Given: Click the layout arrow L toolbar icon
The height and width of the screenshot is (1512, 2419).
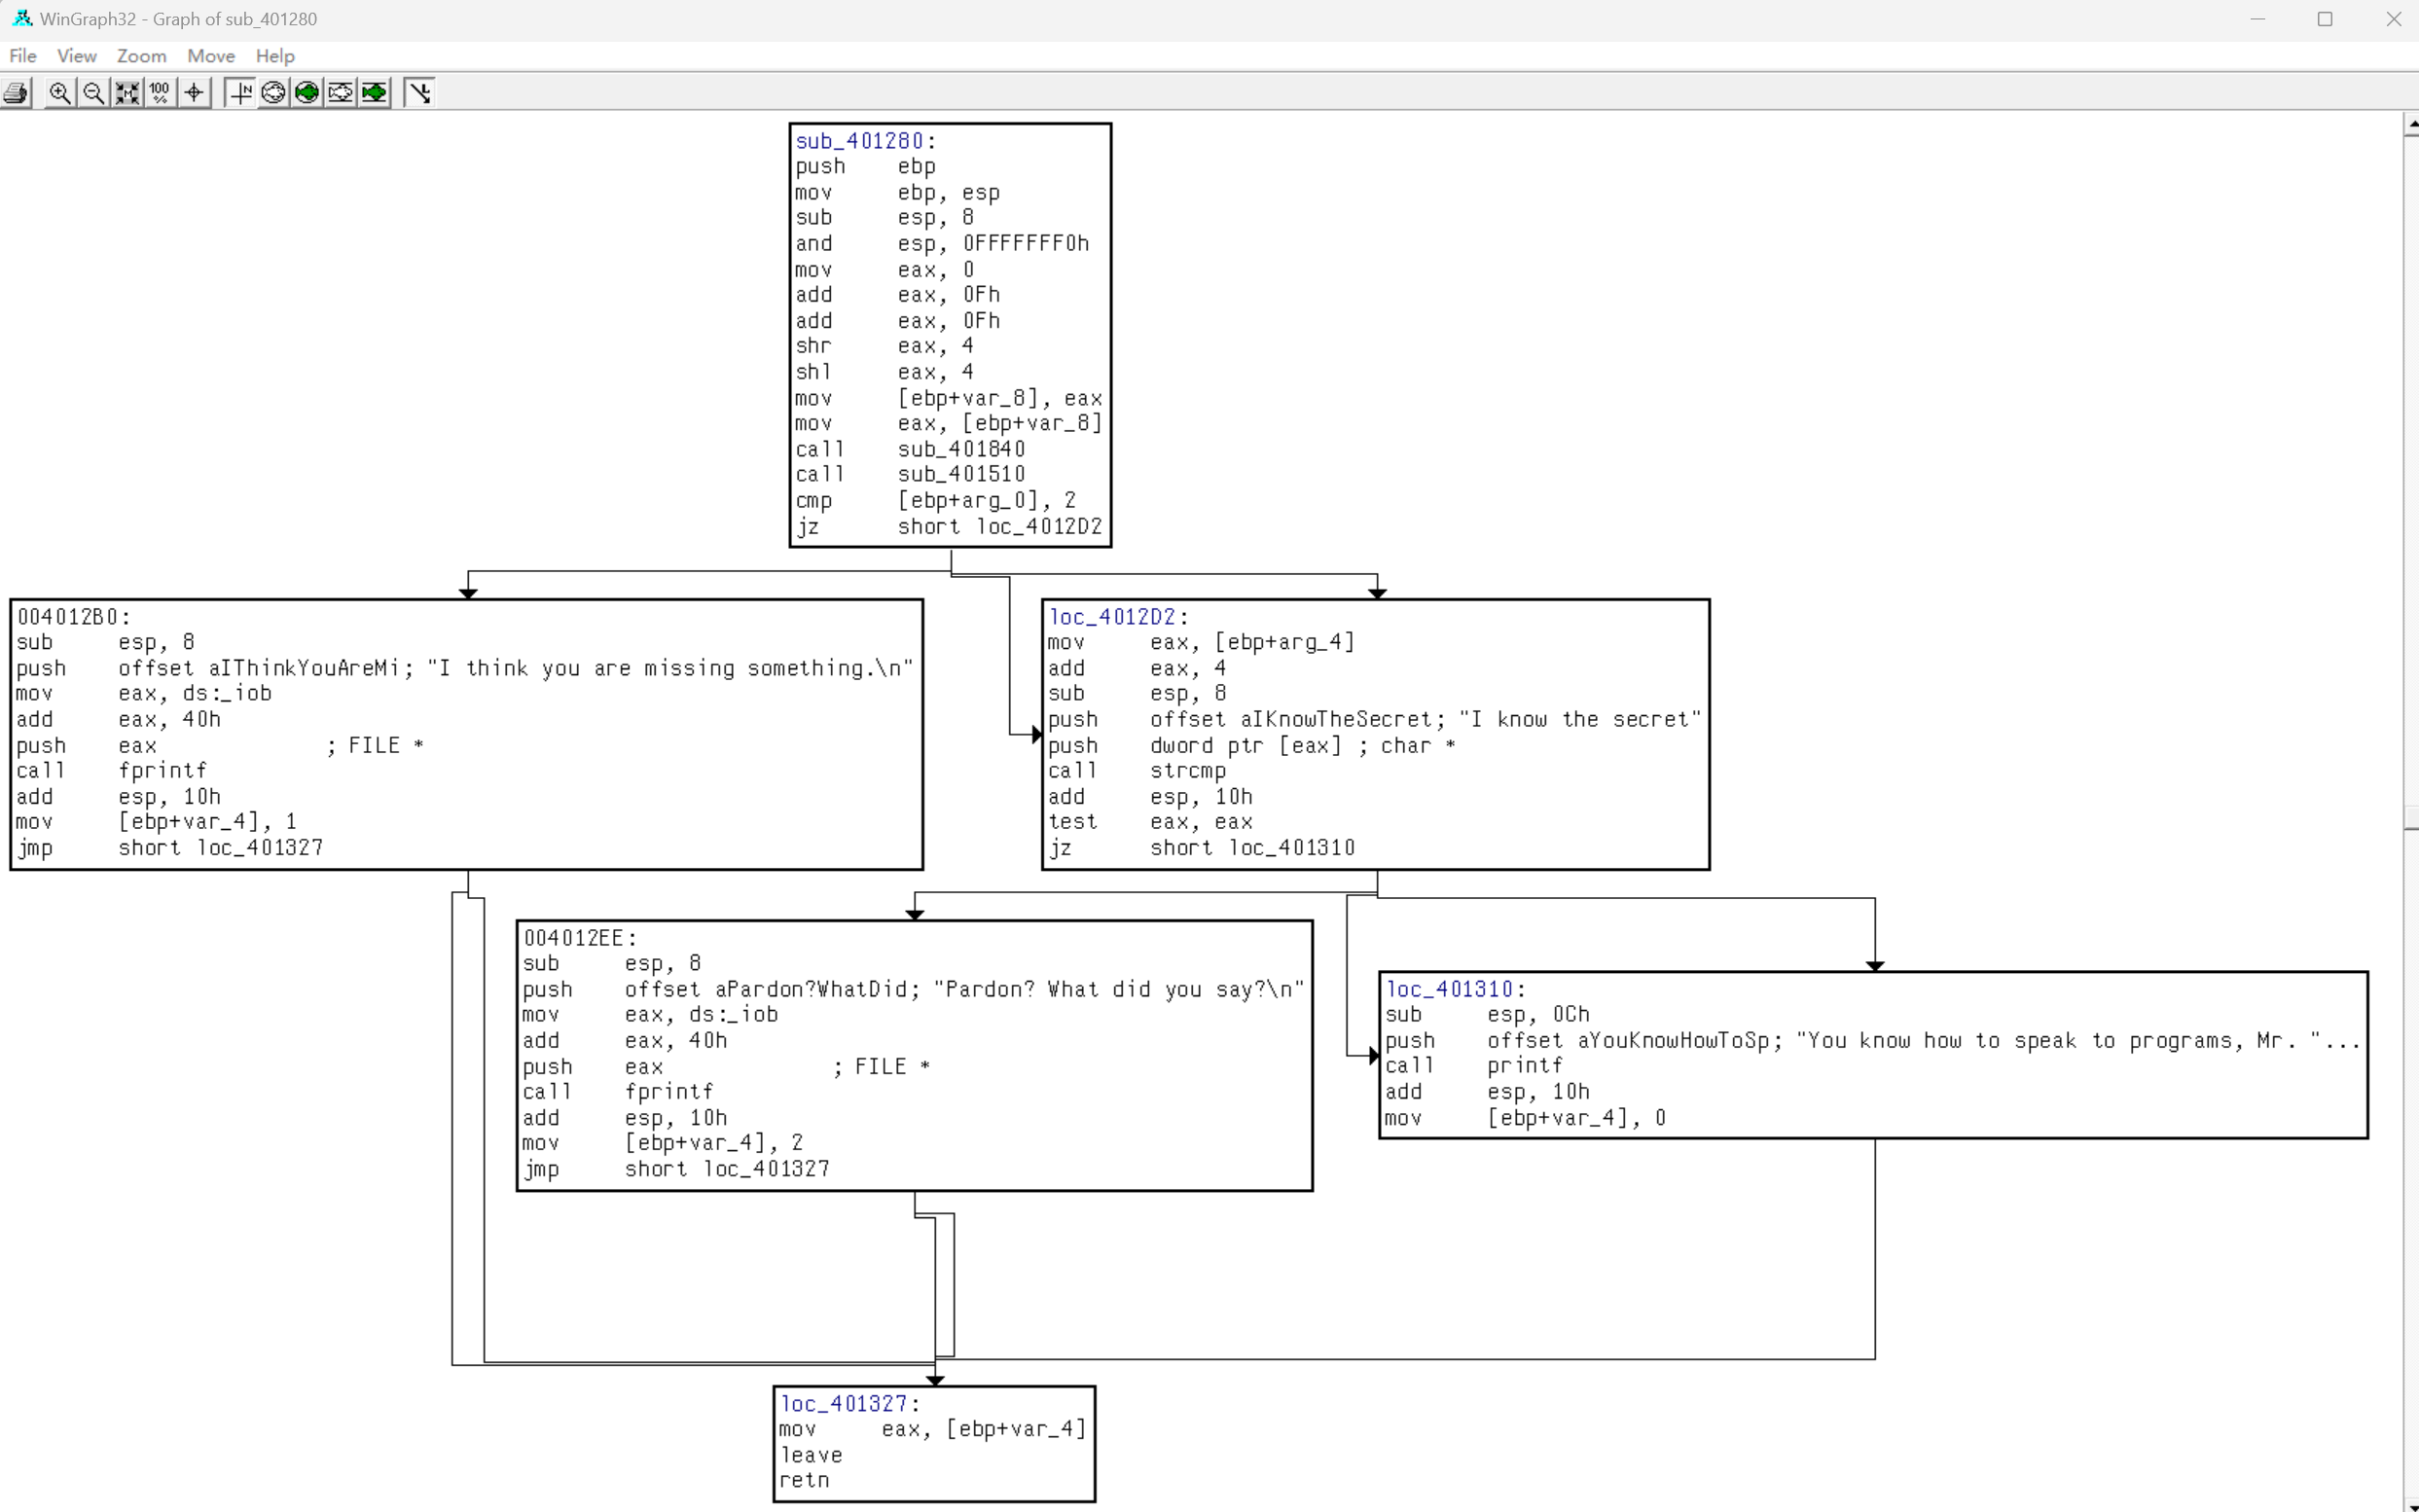Looking at the screenshot, I should pos(420,93).
